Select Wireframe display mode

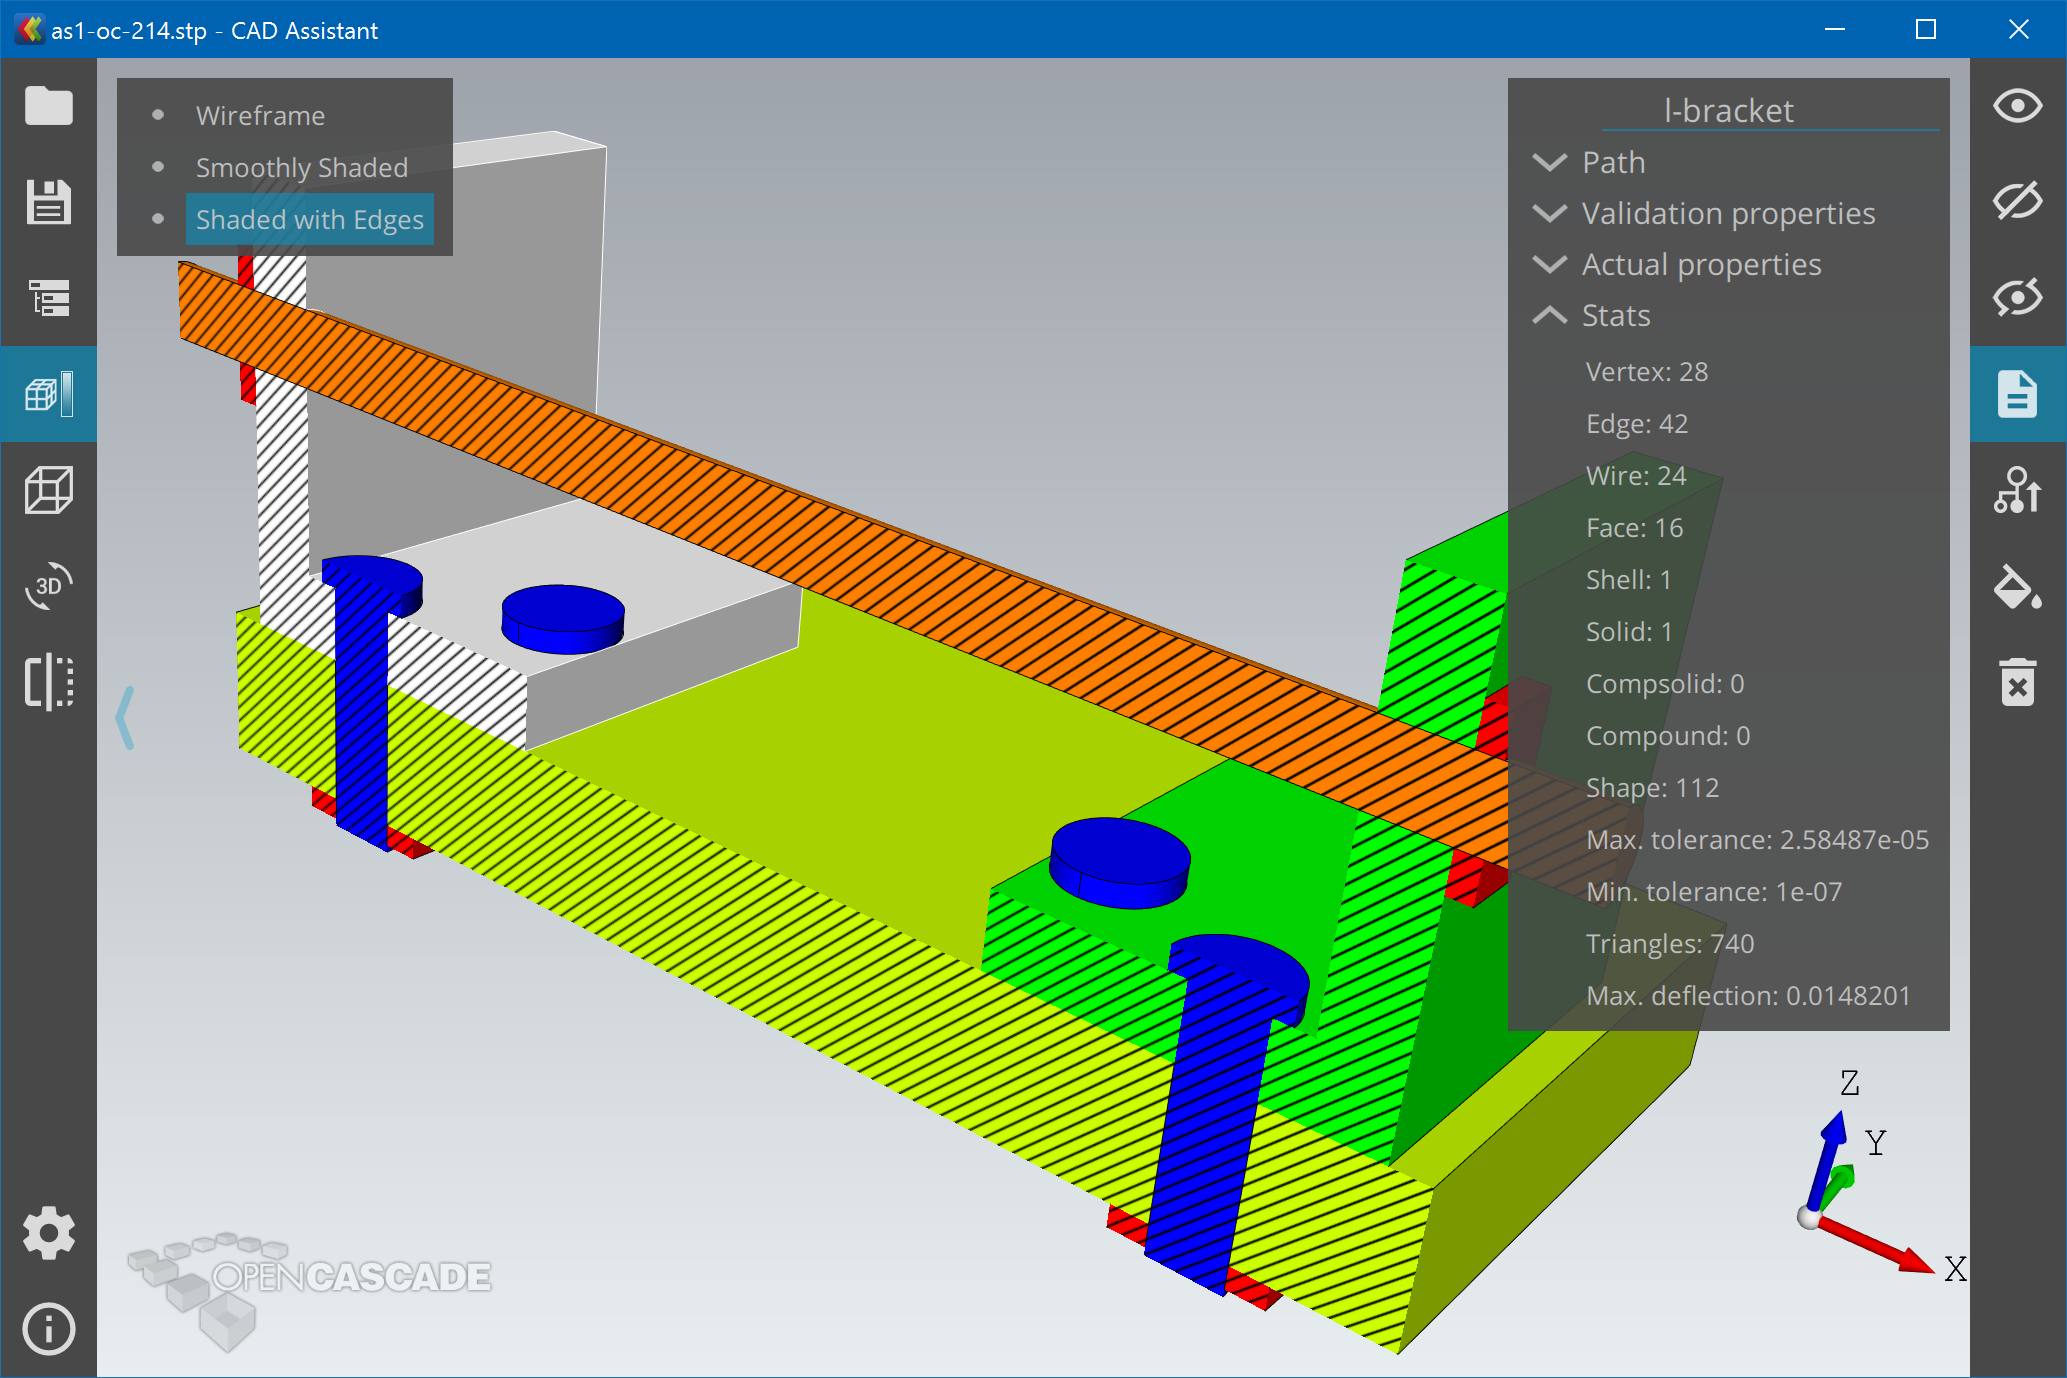click(260, 116)
